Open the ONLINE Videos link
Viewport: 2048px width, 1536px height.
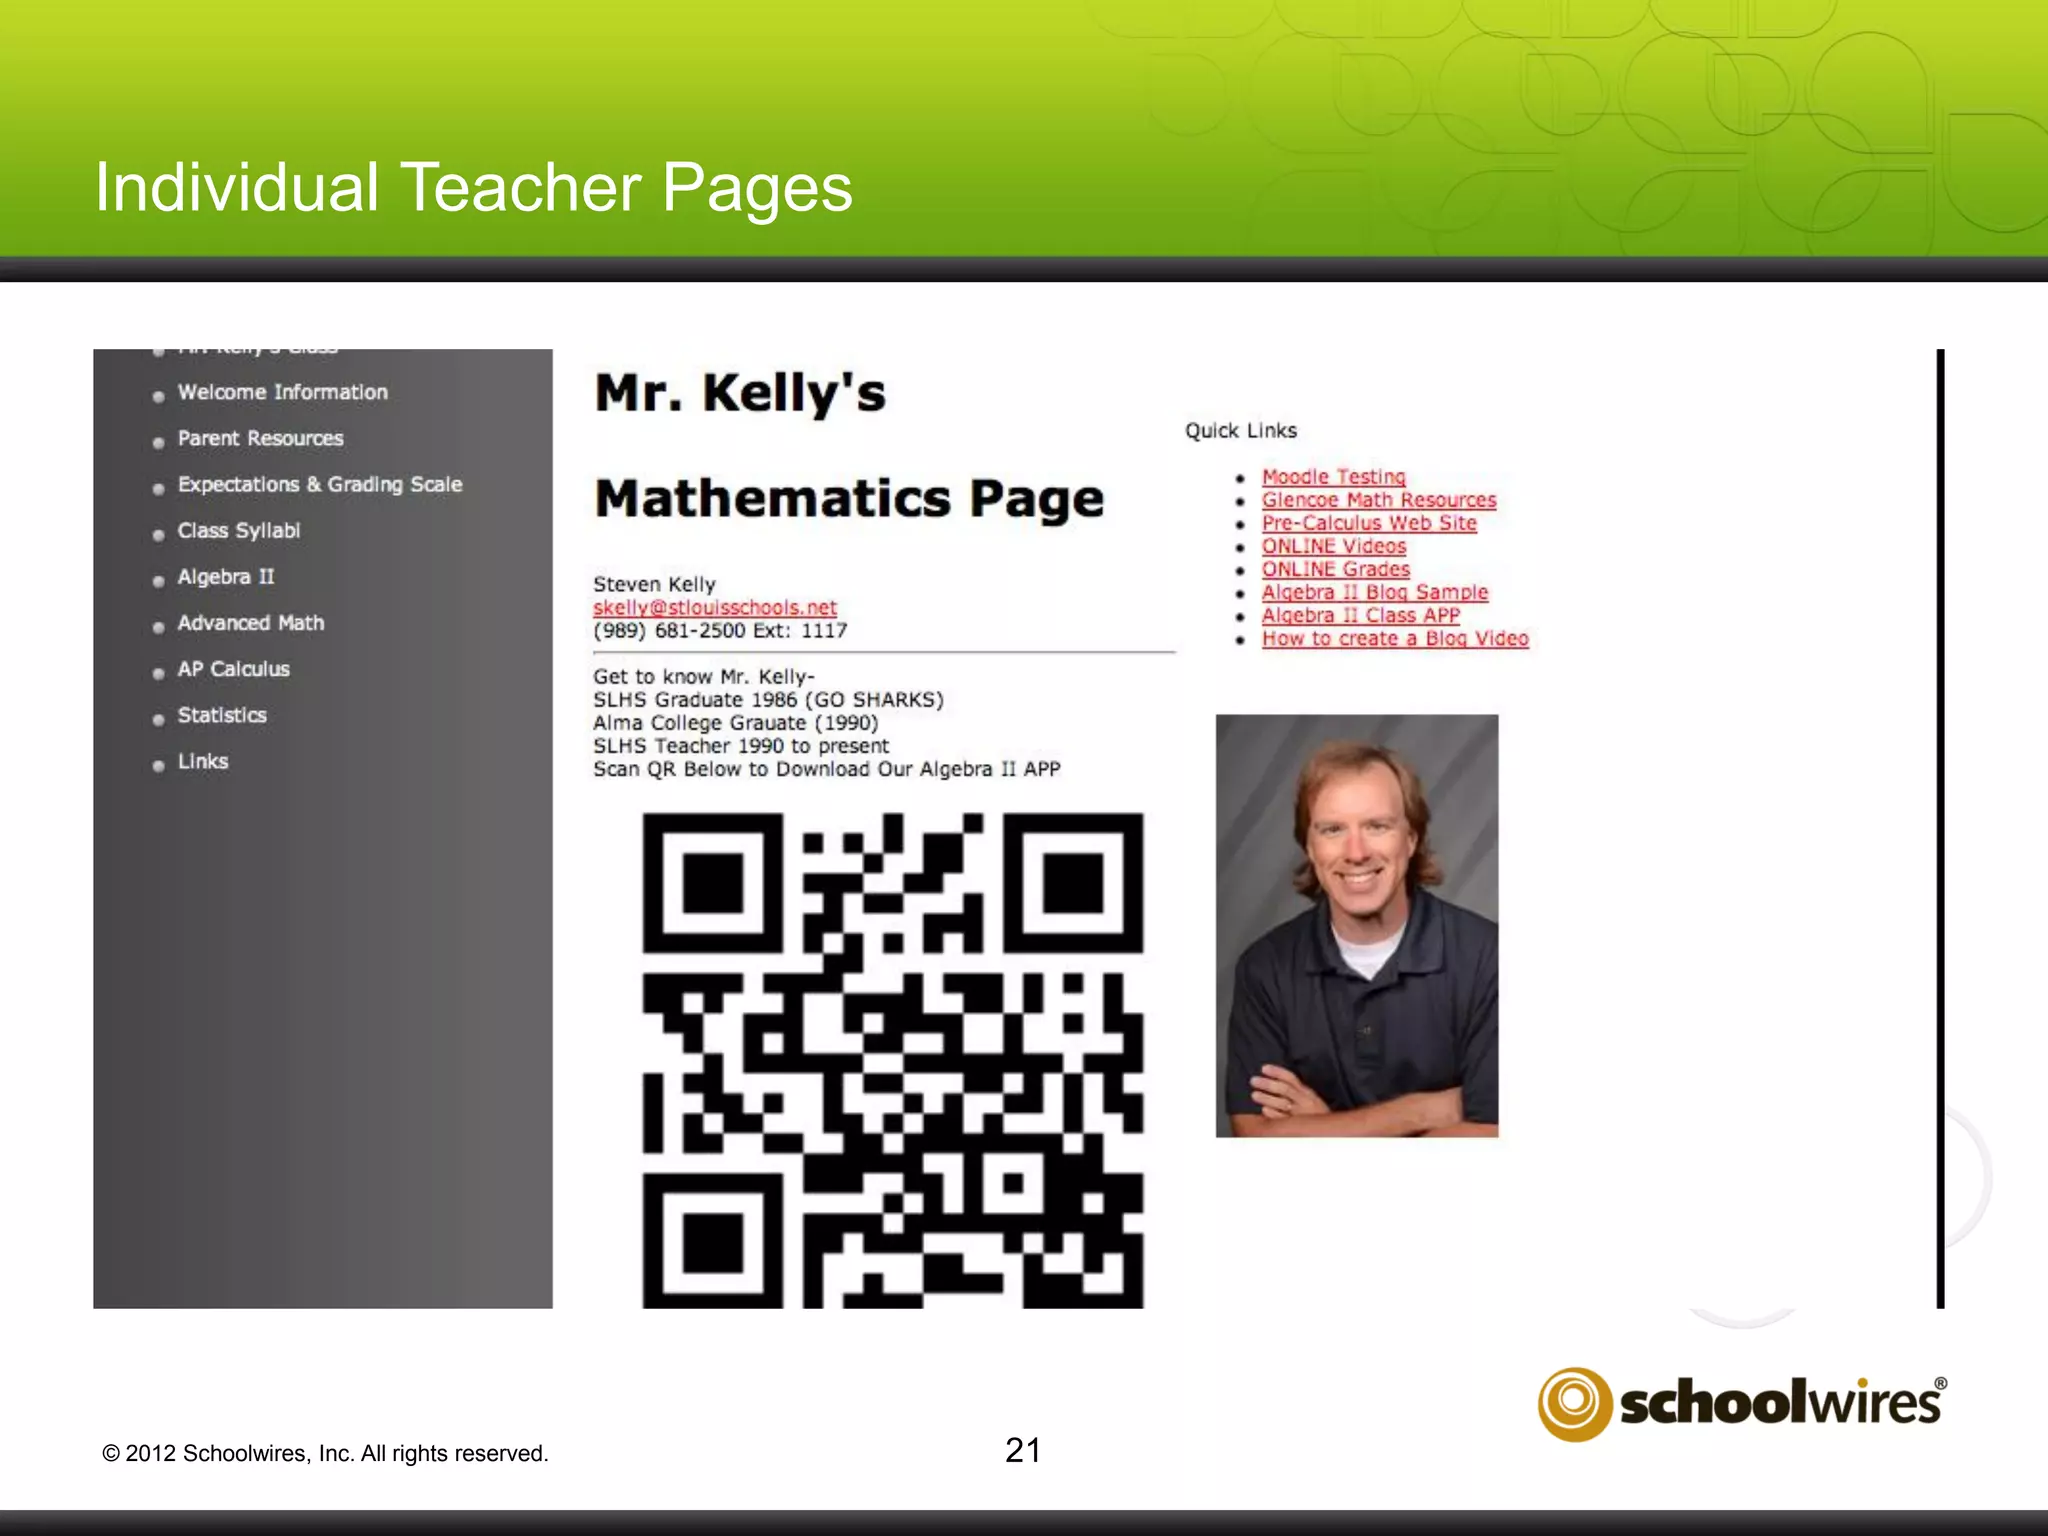[x=1333, y=546]
